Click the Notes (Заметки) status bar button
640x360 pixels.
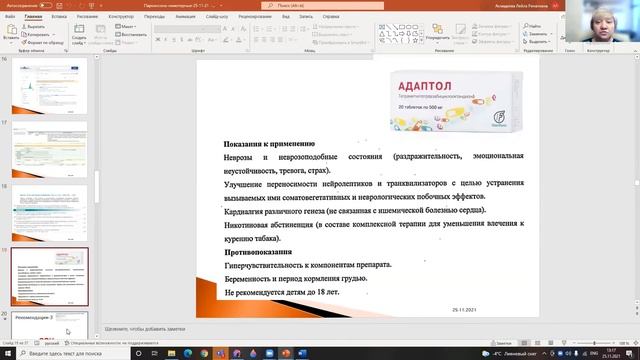(x=501, y=343)
